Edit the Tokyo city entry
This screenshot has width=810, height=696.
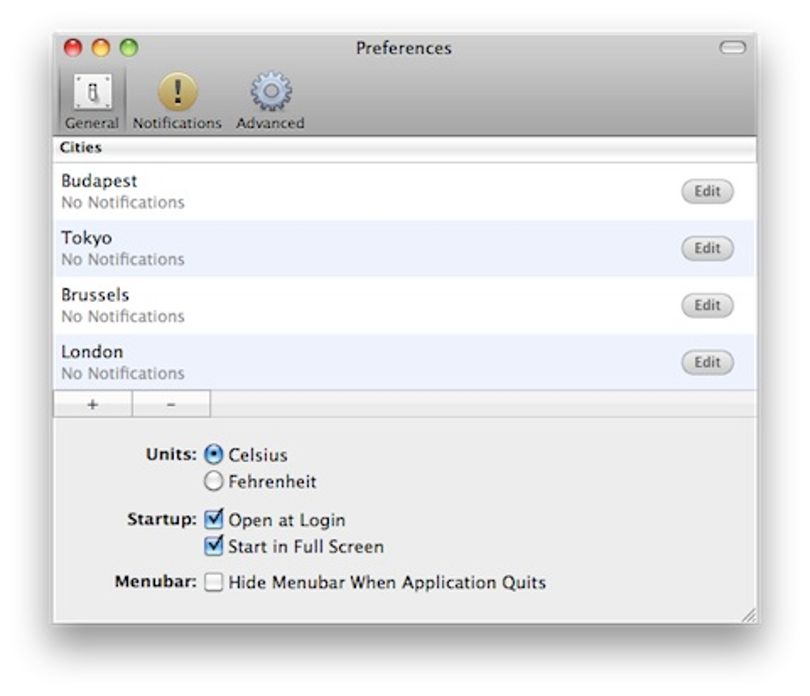[707, 249]
